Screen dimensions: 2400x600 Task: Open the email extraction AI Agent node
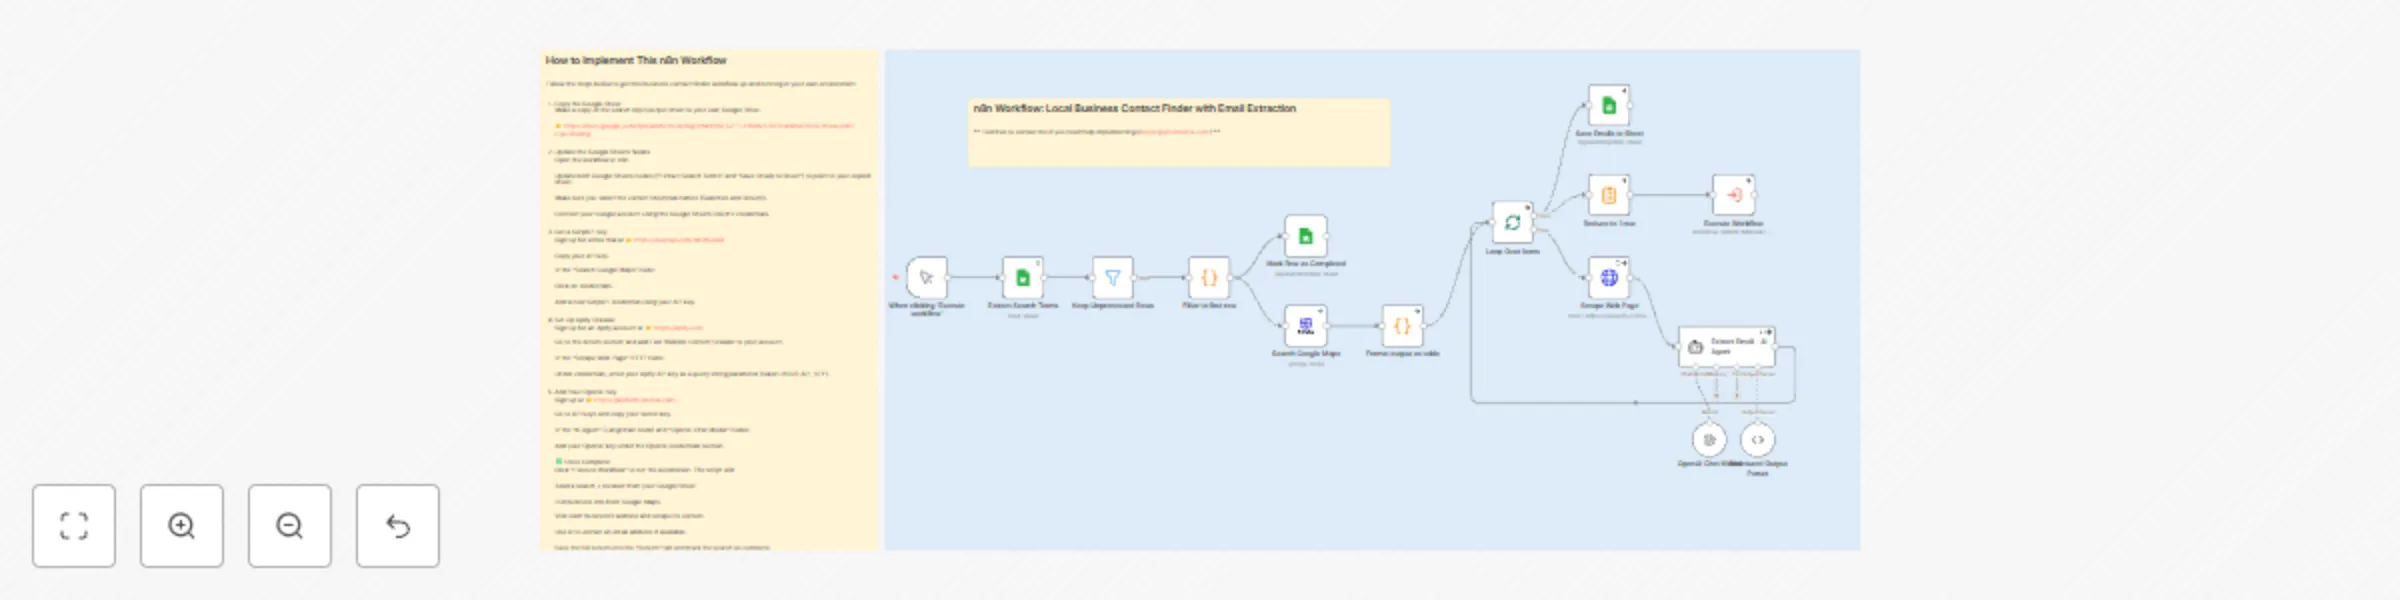(x=1727, y=347)
